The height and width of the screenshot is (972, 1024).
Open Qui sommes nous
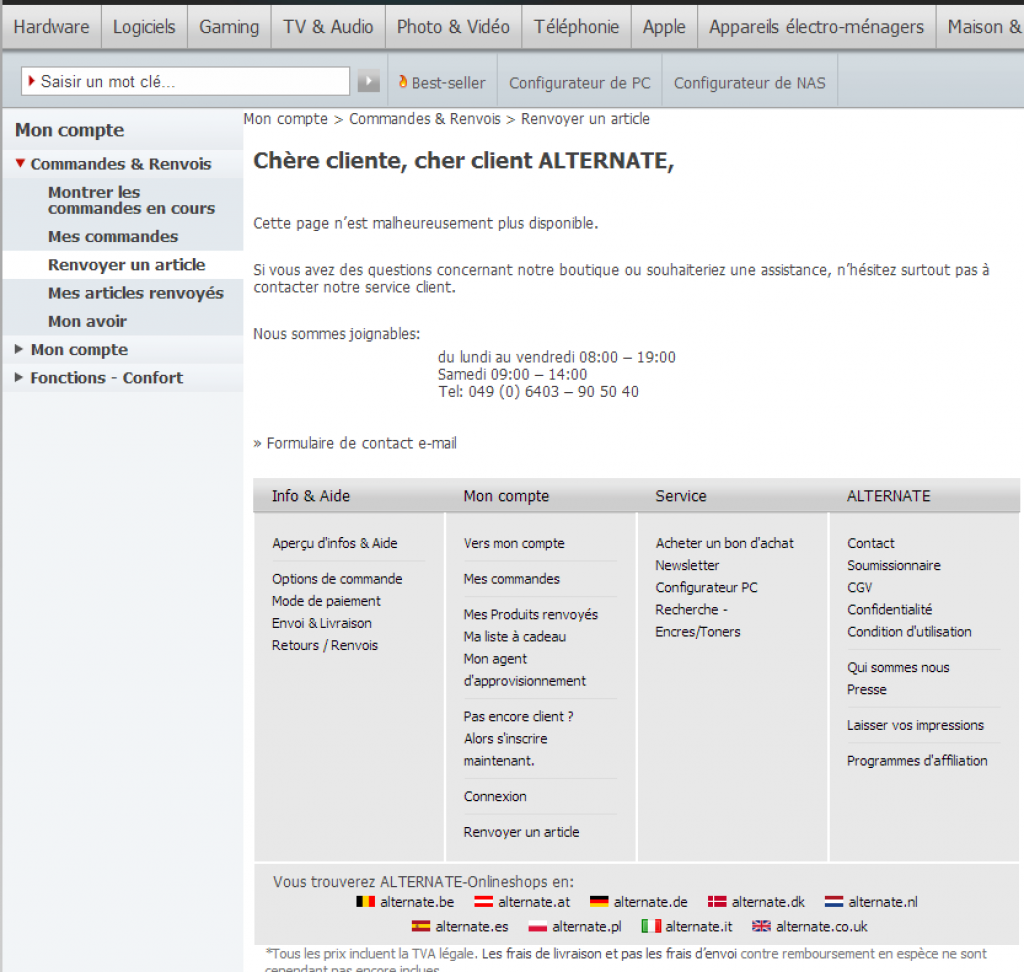click(898, 668)
